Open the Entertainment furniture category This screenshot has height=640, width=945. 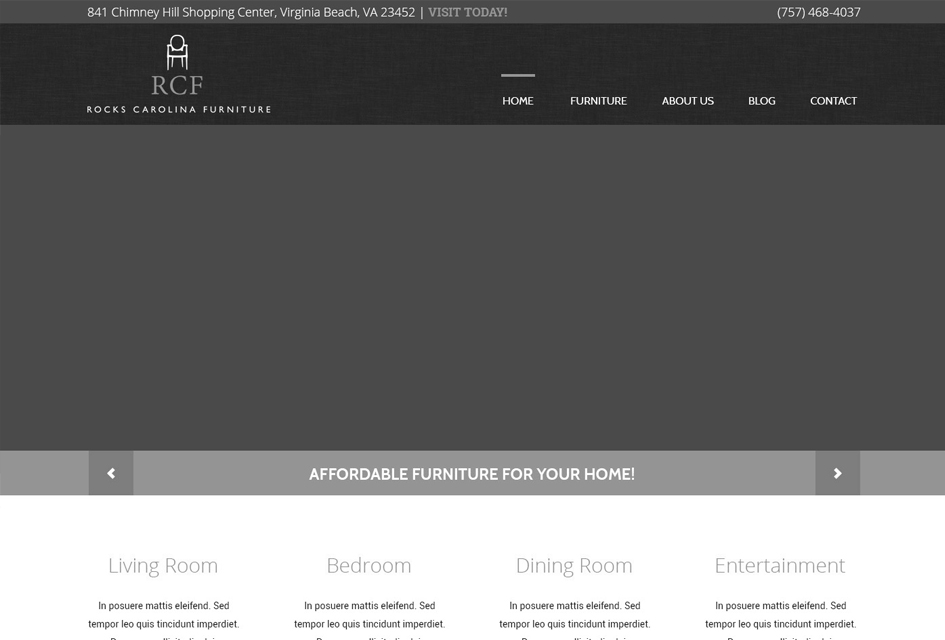tap(779, 565)
